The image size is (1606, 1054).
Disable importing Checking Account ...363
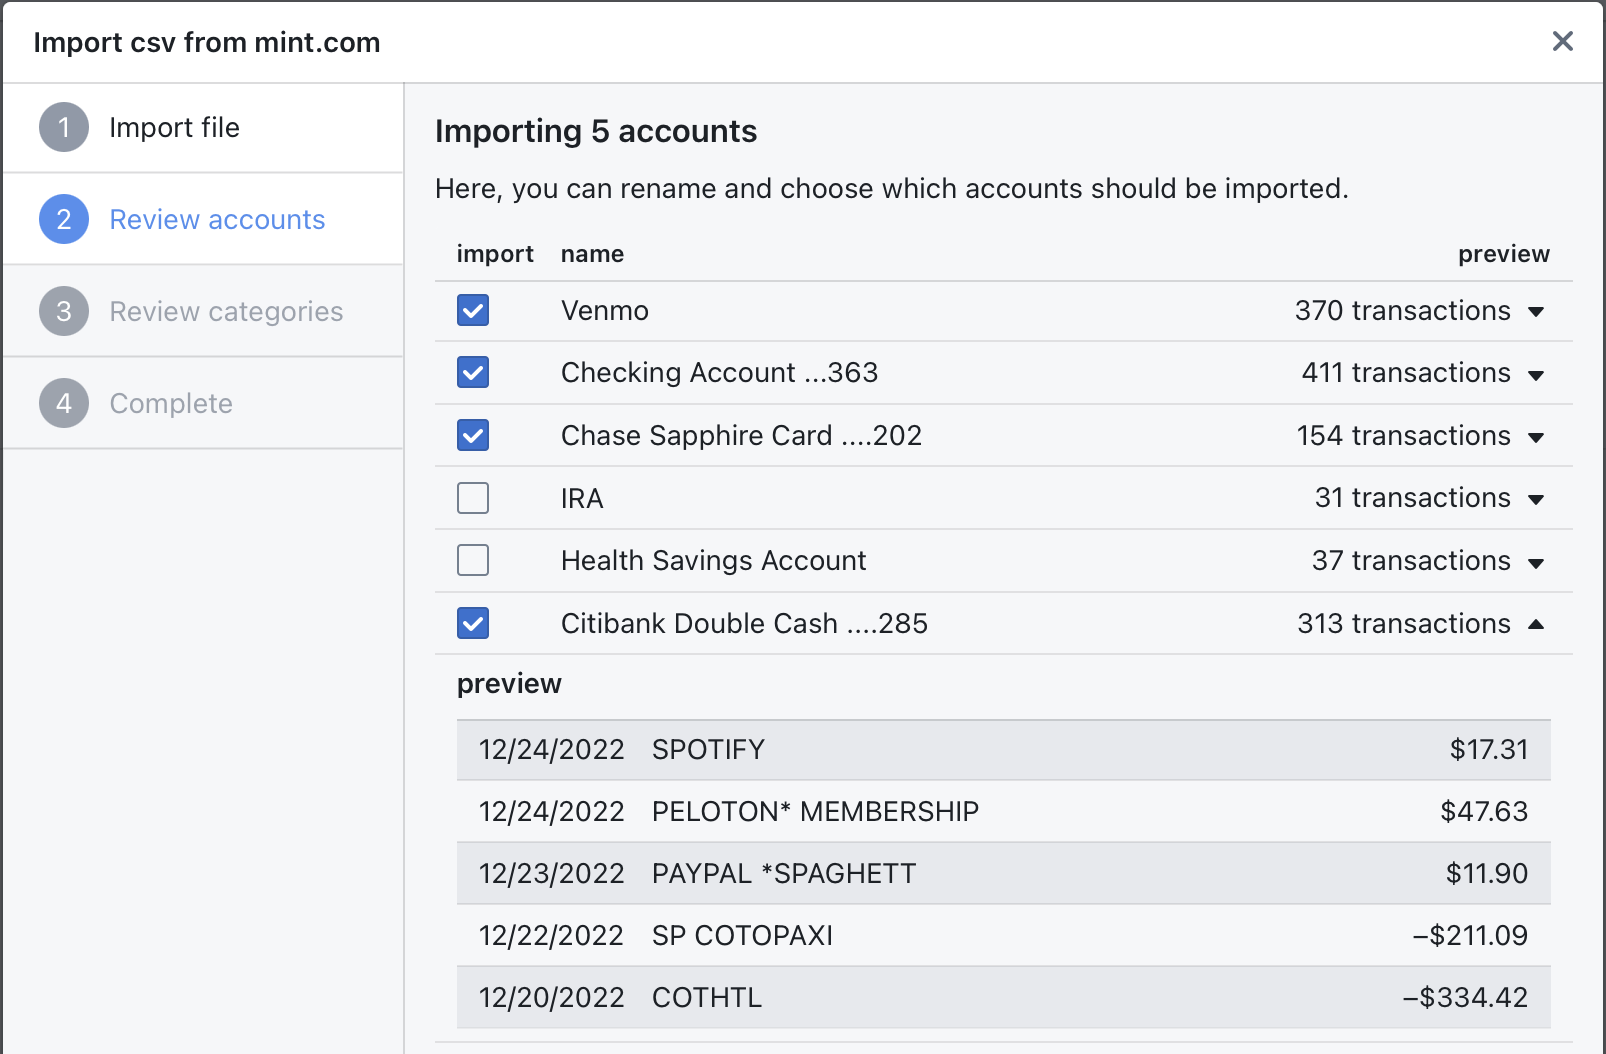click(472, 372)
